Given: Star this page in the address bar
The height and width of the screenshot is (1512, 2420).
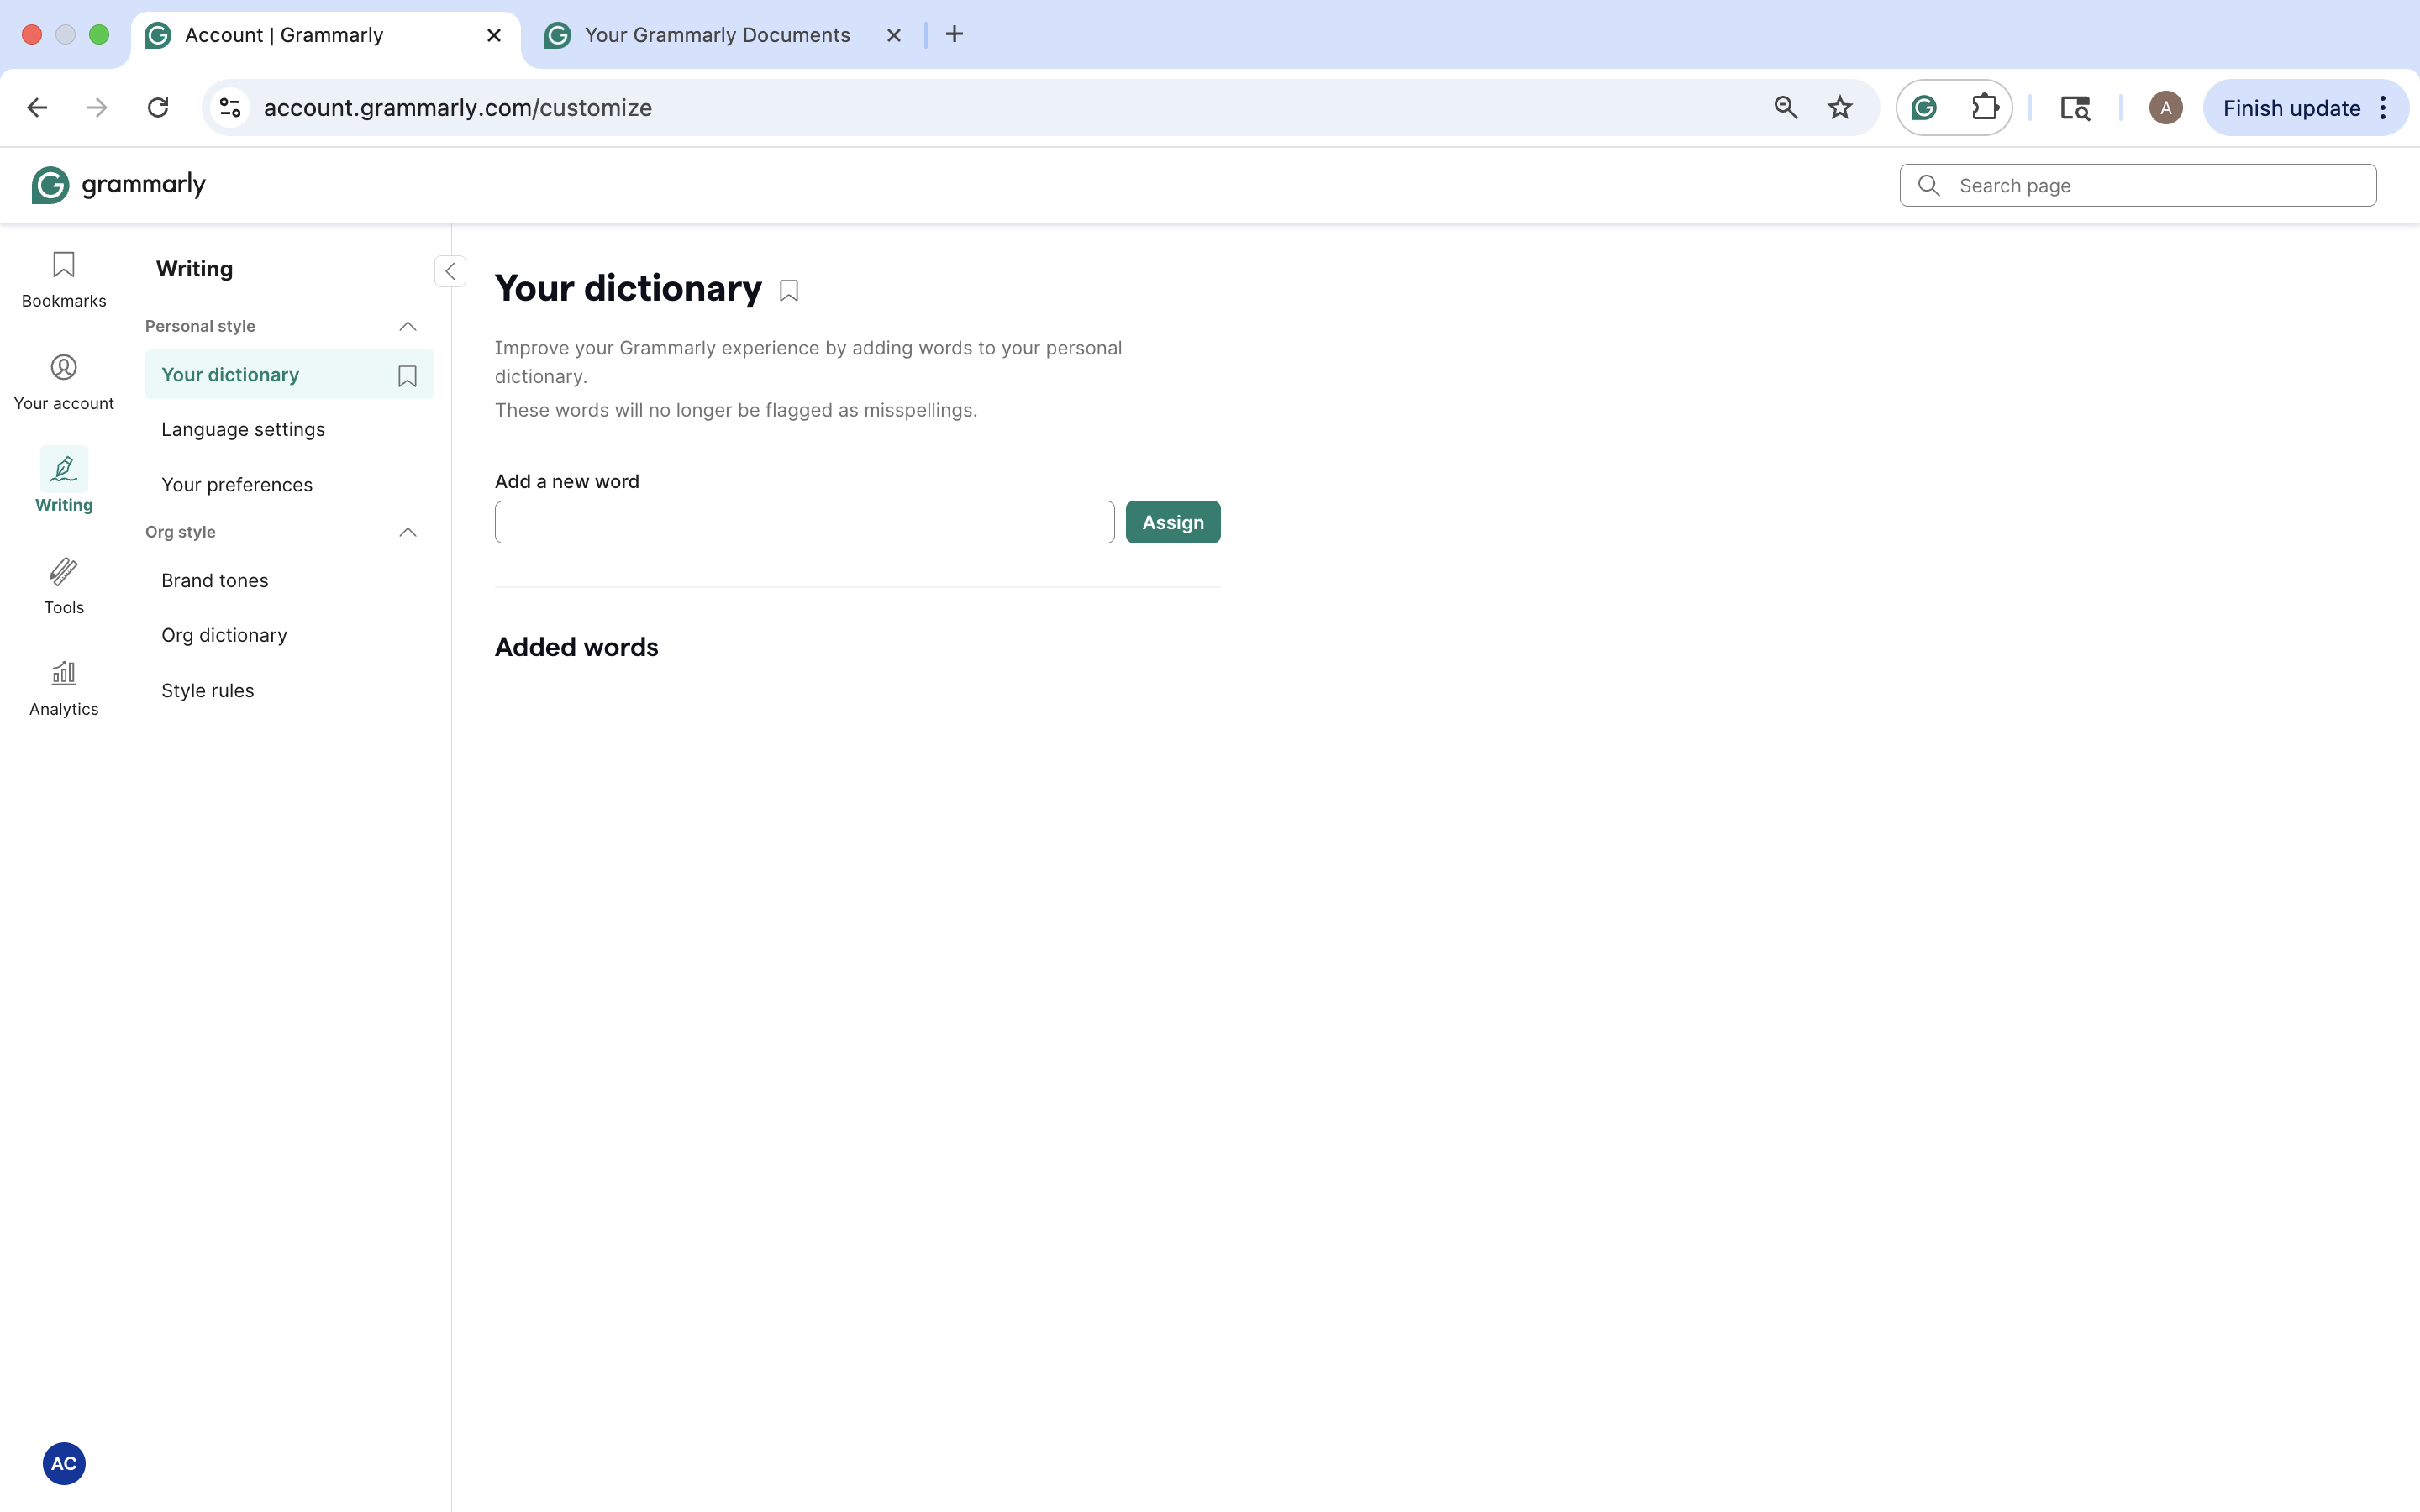Looking at the screenshot, I should coord(1839,107).
